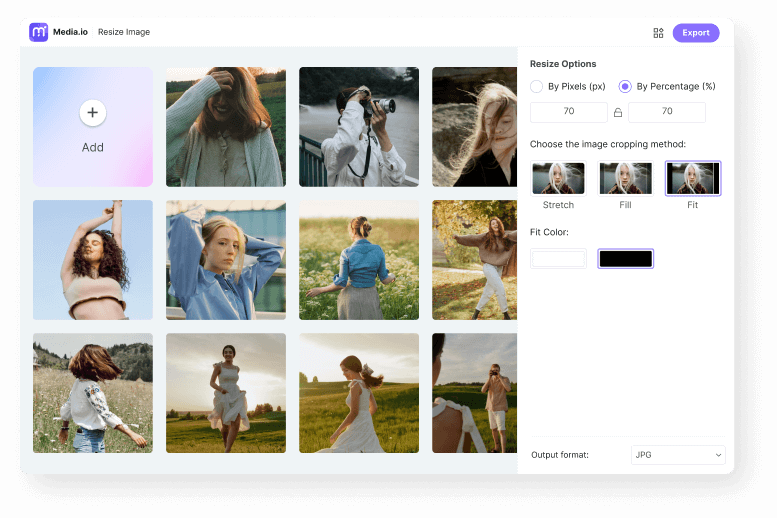Image resolution: width=777 pixels, height=518 pixels.
Task: Click the Resize Image title tab
Action: point(124,32)
